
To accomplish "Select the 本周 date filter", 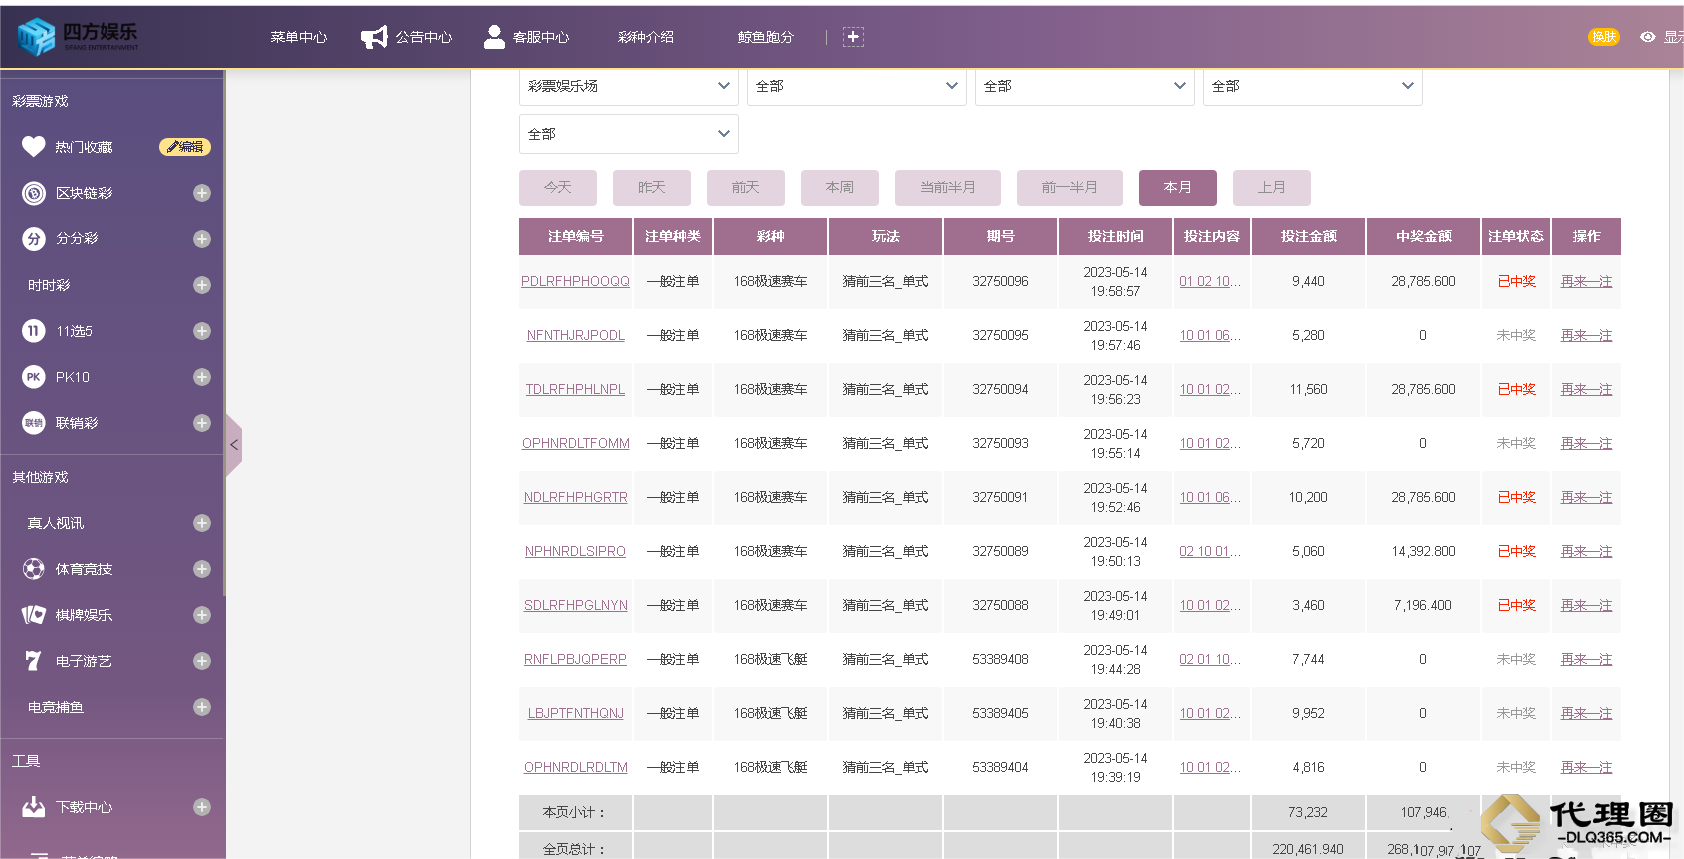I will click(x=840, y=188).
